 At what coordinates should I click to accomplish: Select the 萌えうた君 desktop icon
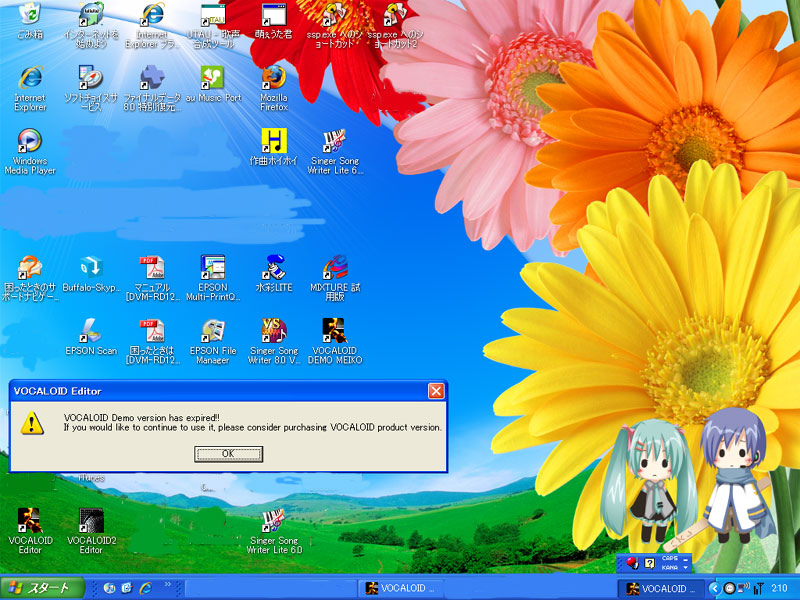pos(274,20)
